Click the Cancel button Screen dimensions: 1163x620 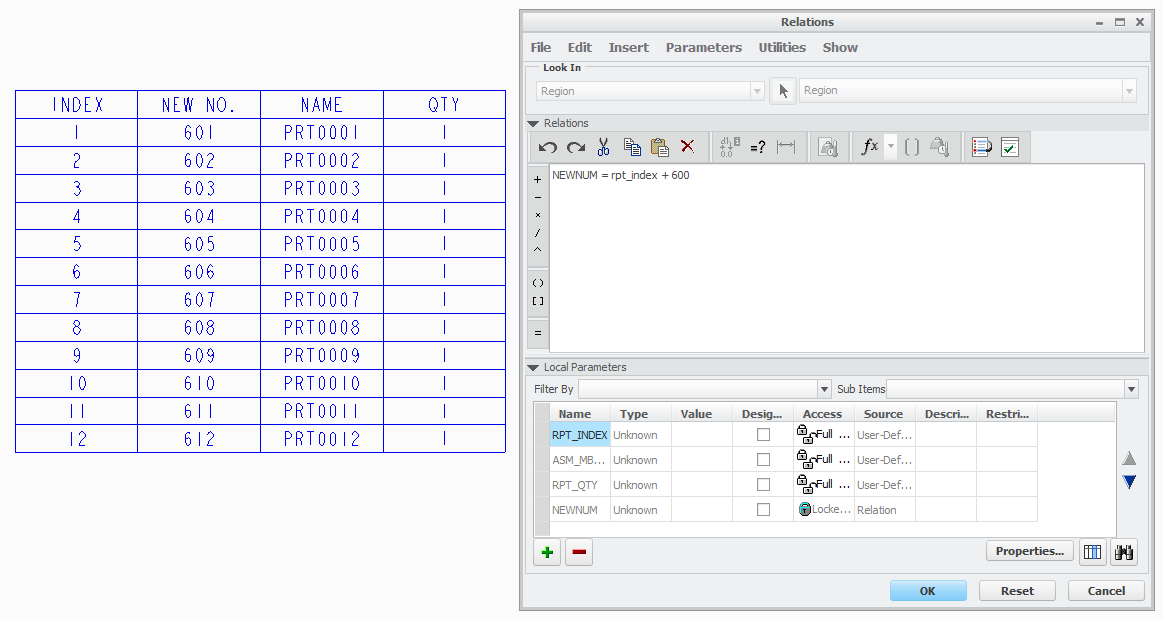click(1106, 591)
